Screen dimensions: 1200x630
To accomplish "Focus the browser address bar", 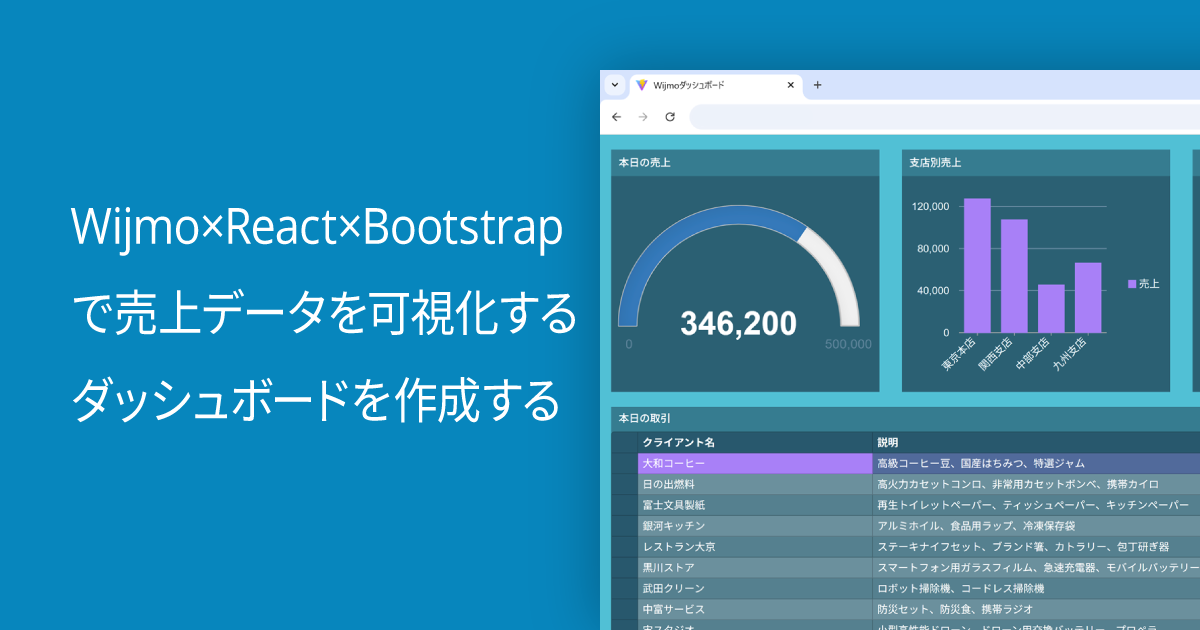I will click(940, 117).
